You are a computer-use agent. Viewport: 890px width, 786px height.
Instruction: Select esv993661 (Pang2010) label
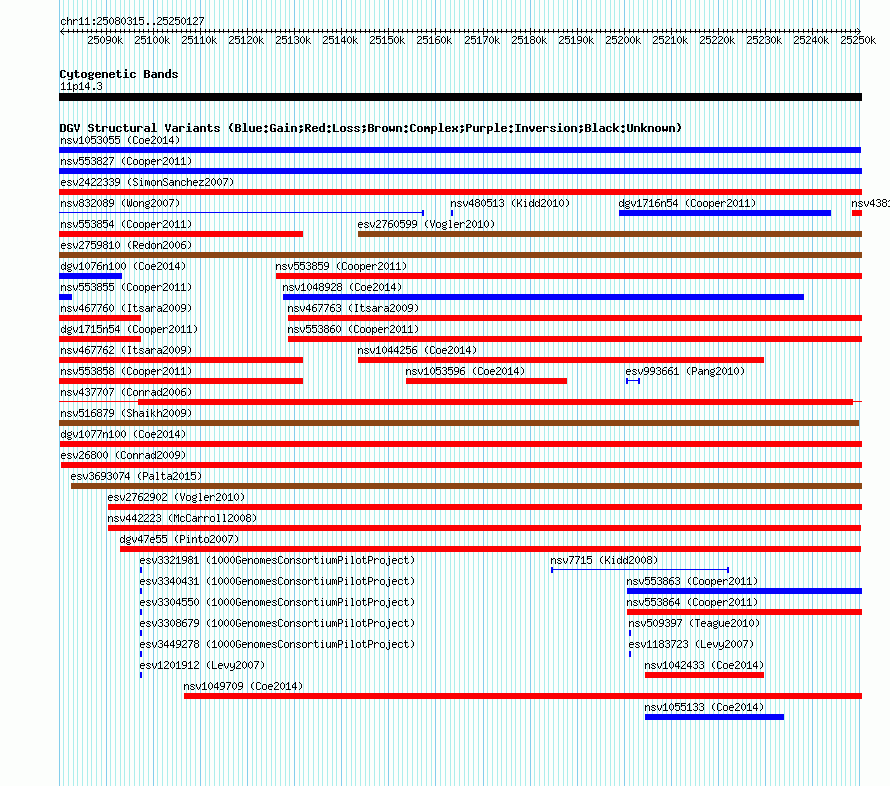click(685, 371)
